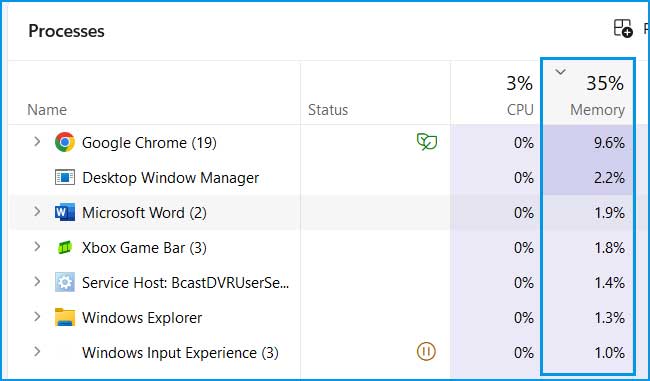Expand the Google Chrome (19) process group
The height and width of the screenshot is (381, 650).
(x=37, y=142)
